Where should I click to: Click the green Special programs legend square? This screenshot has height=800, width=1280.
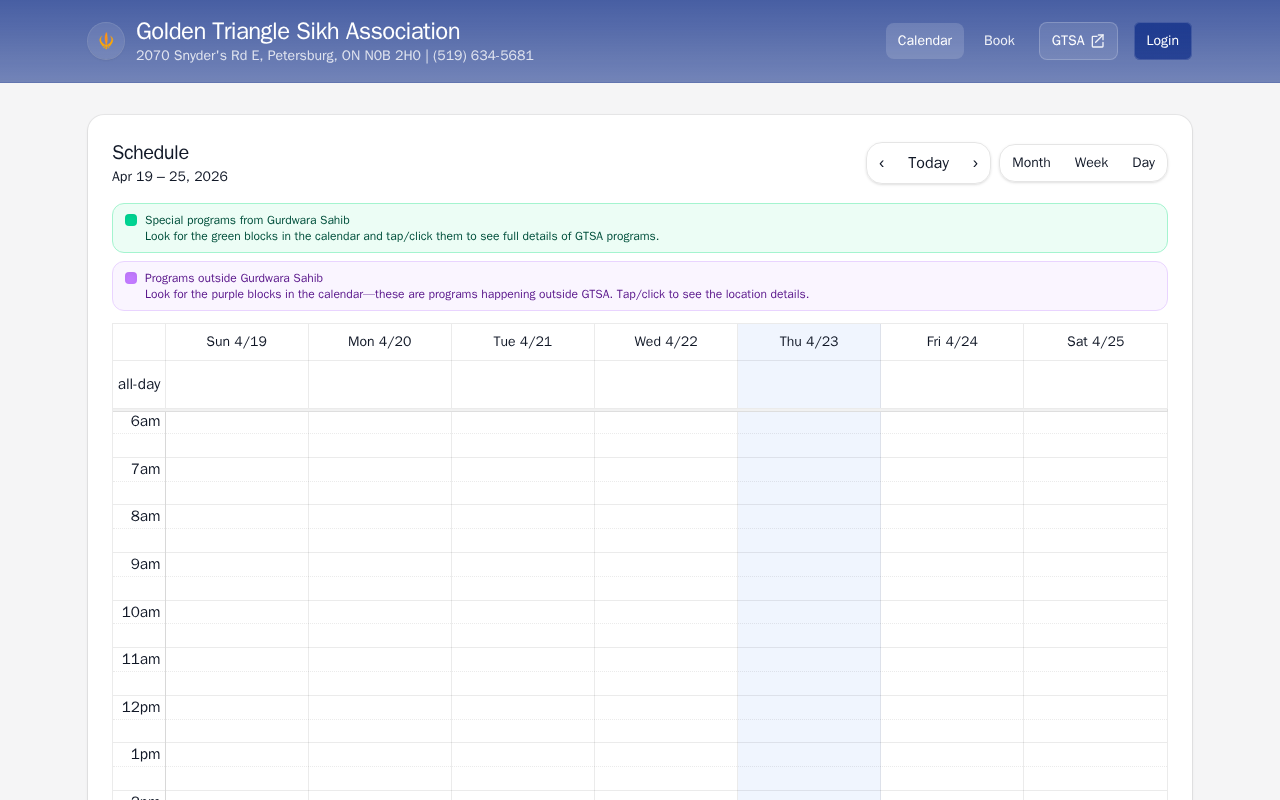click(x=131, y=220)
